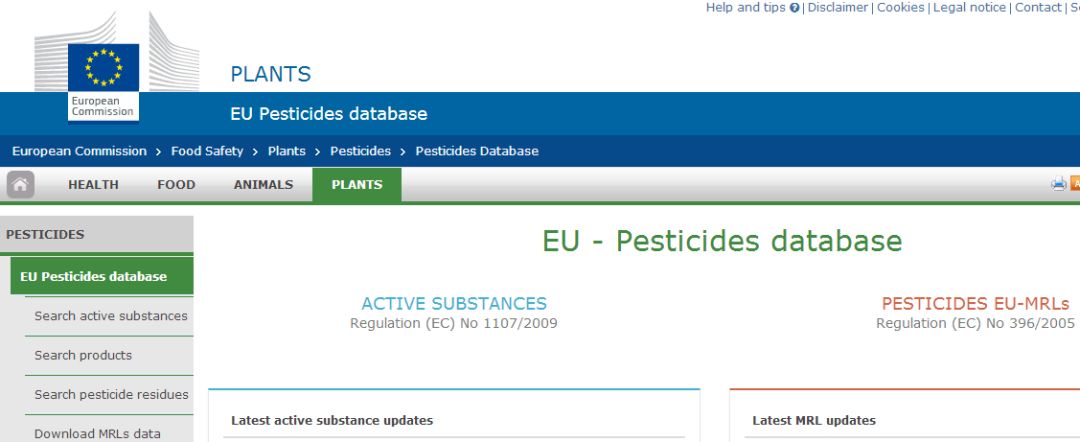Select the ANIMALS navigation tab

(x=263, y=185)
